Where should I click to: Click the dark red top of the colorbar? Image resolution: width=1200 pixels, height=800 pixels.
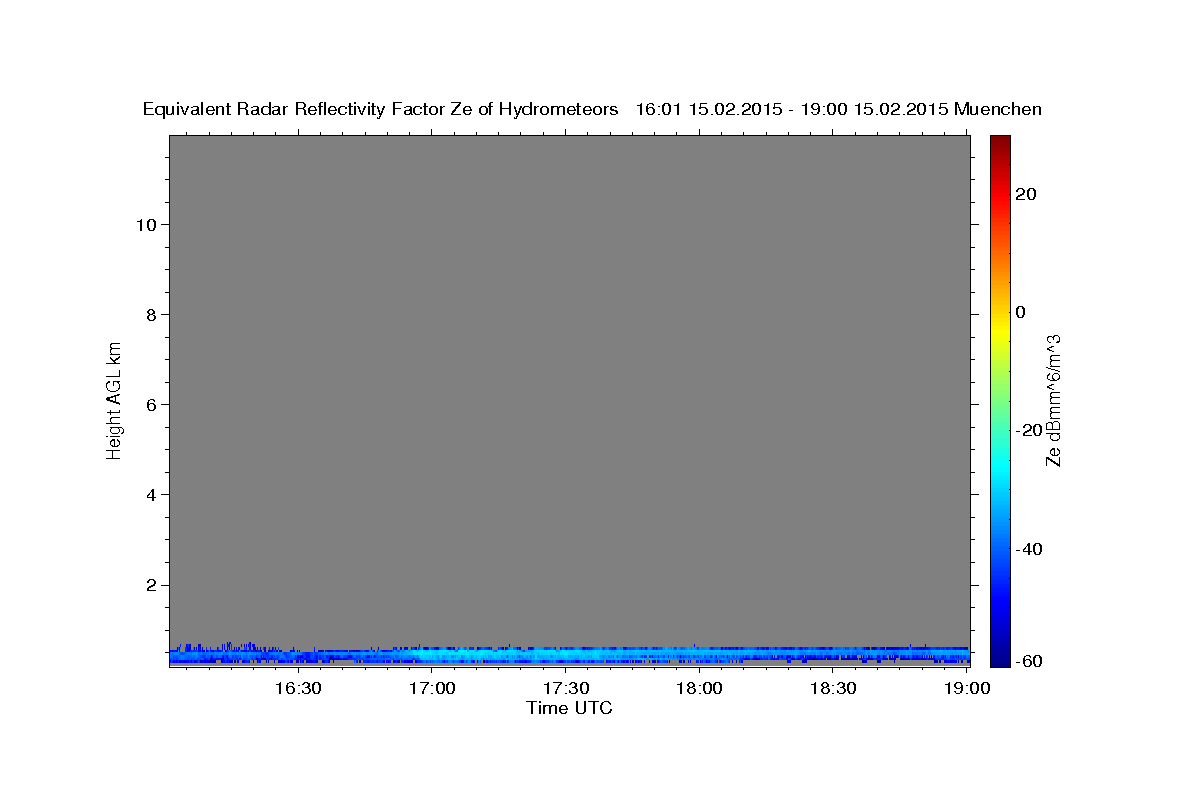coord(1000,143)
